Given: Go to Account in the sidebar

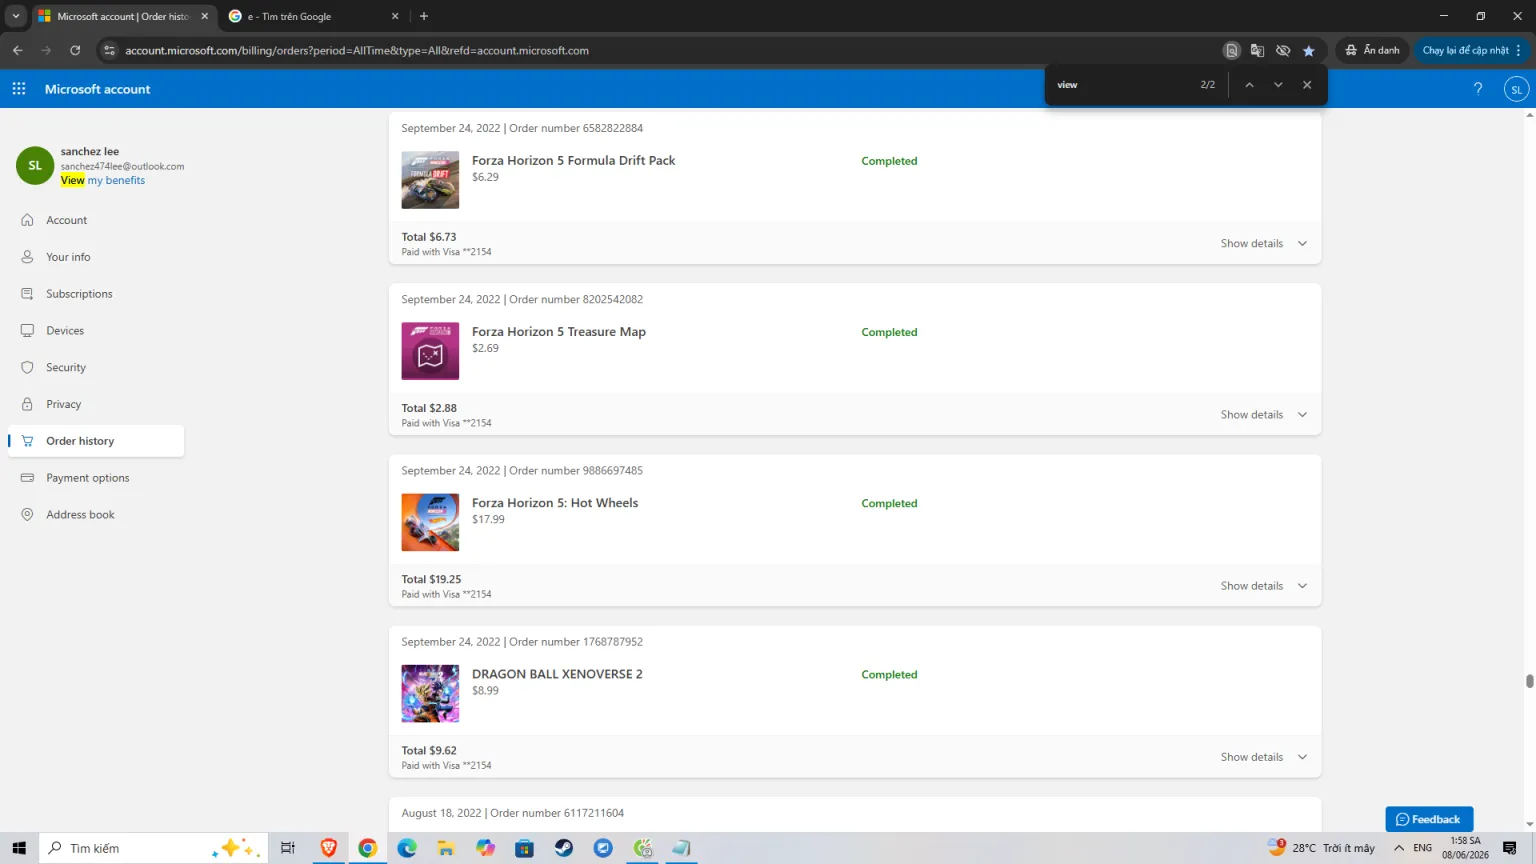Looking at the screenshot, I should (x=96, y=220).
